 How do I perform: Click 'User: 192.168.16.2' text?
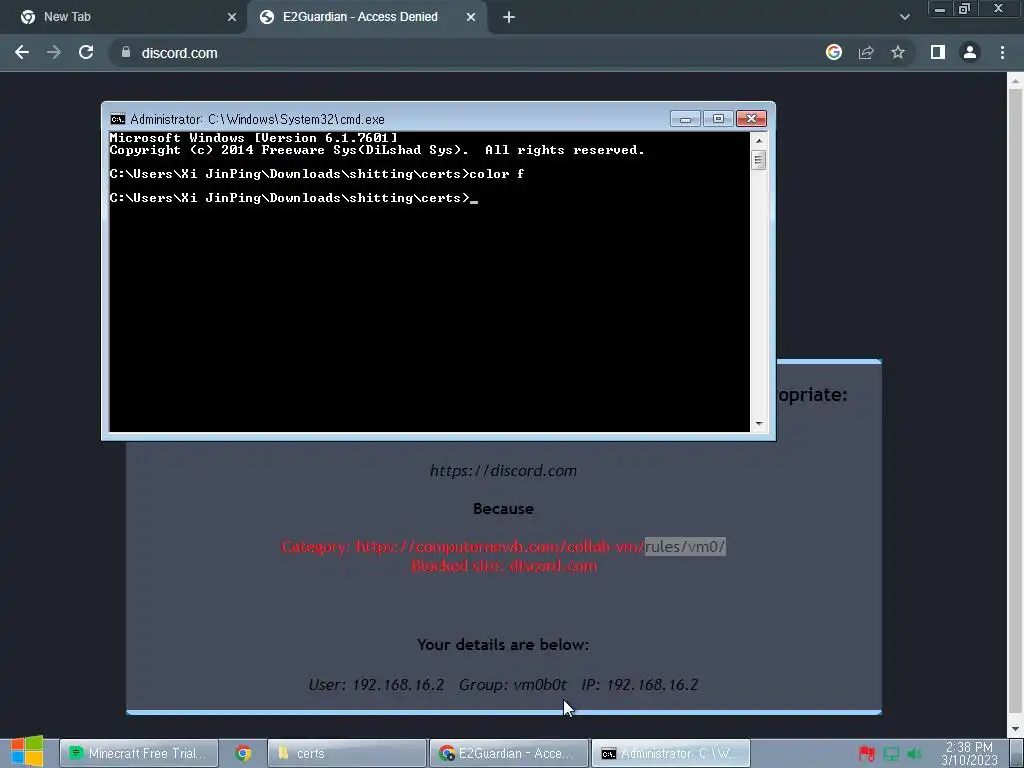point(376,684)
